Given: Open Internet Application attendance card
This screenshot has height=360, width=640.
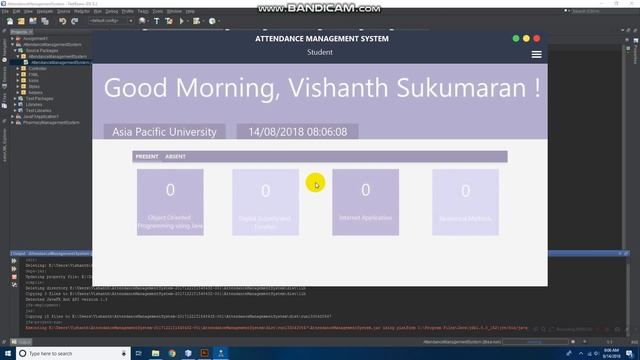Looking at the screenshot, I should pos(365,202).
